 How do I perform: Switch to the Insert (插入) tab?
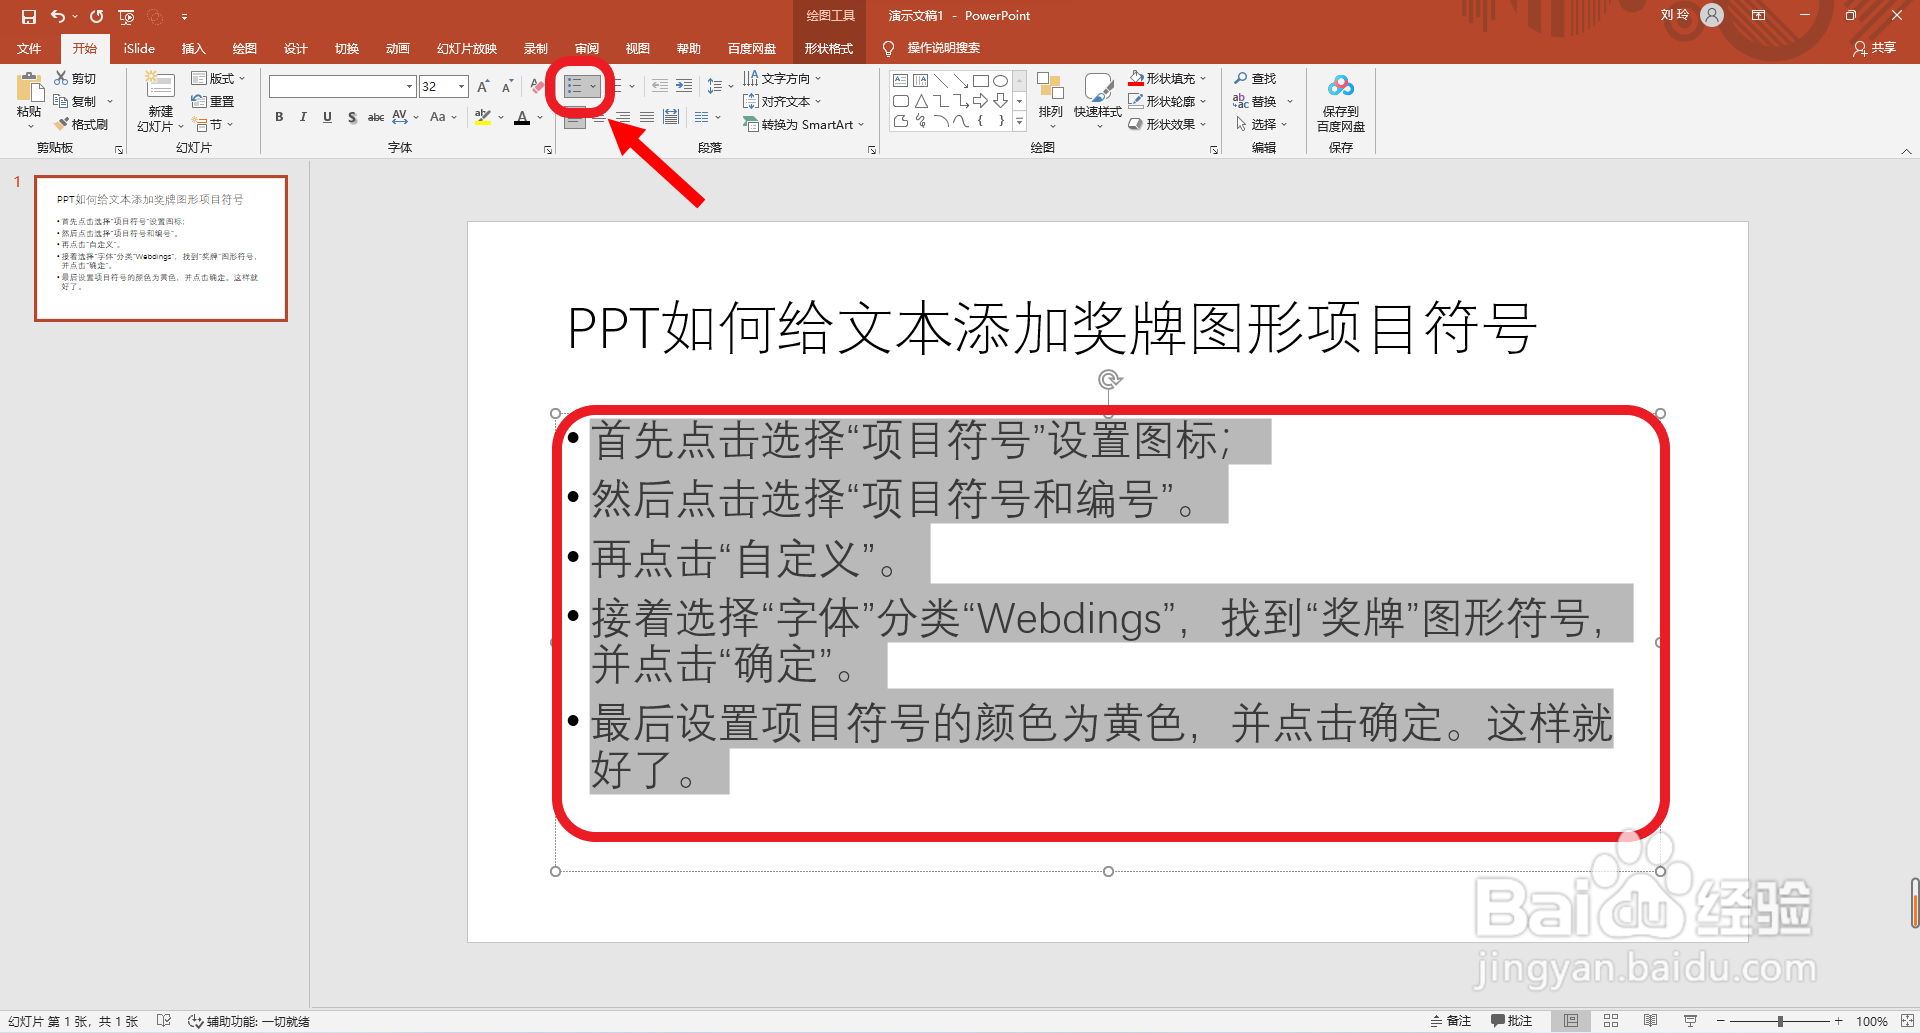pos(193,48)
